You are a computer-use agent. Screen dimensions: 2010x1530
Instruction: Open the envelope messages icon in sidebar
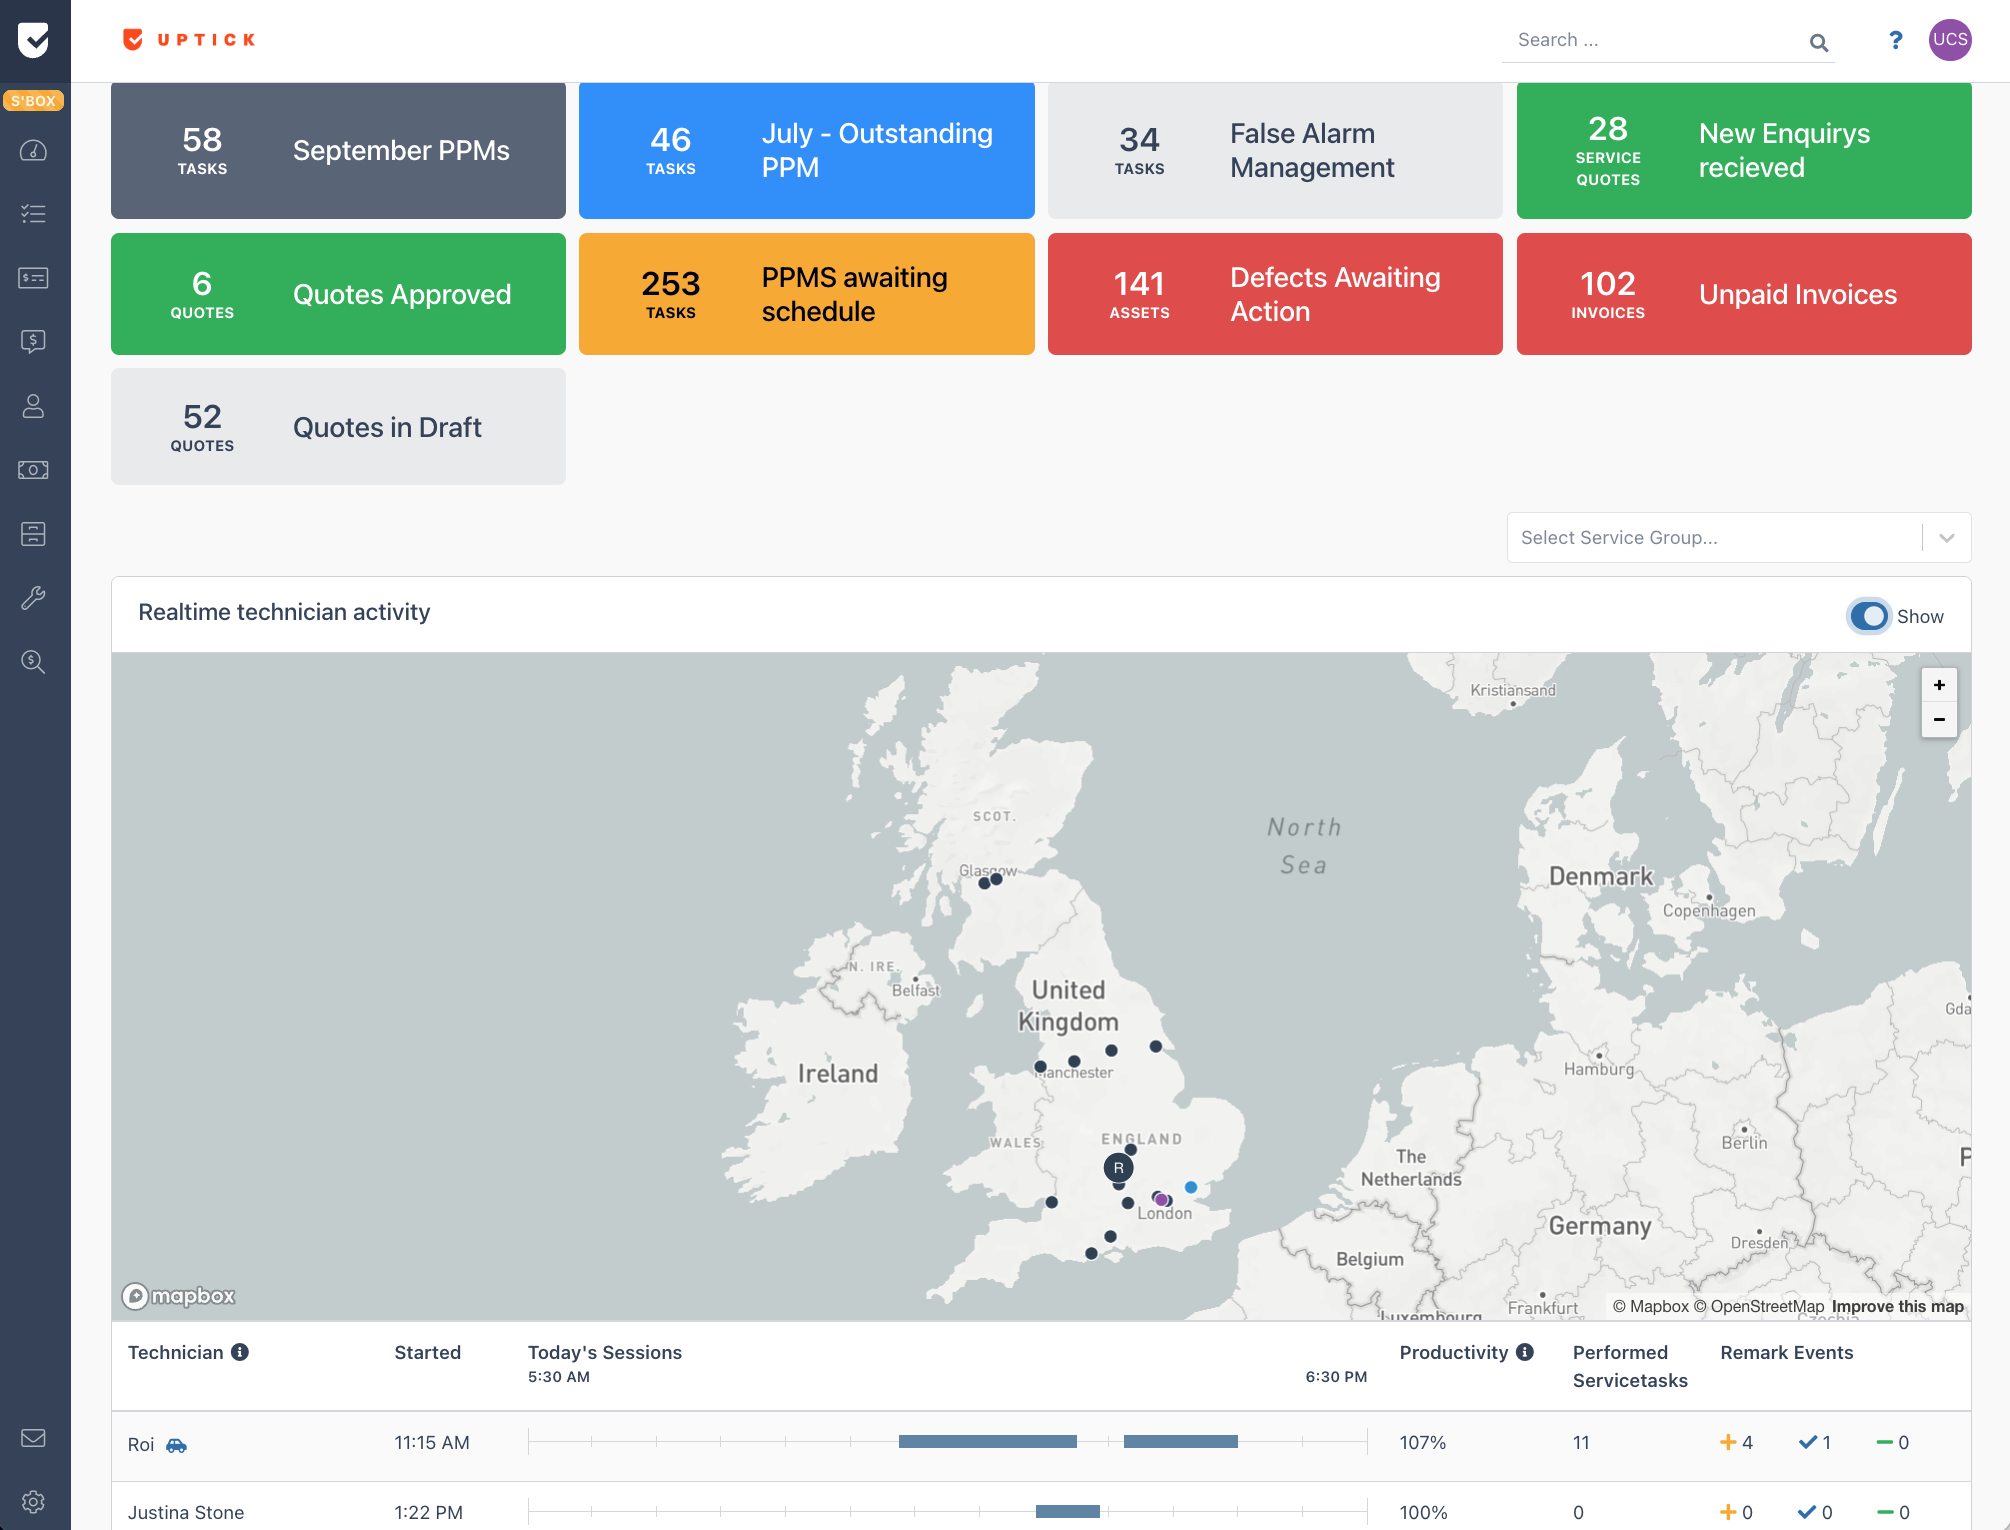click(34, 1438)
